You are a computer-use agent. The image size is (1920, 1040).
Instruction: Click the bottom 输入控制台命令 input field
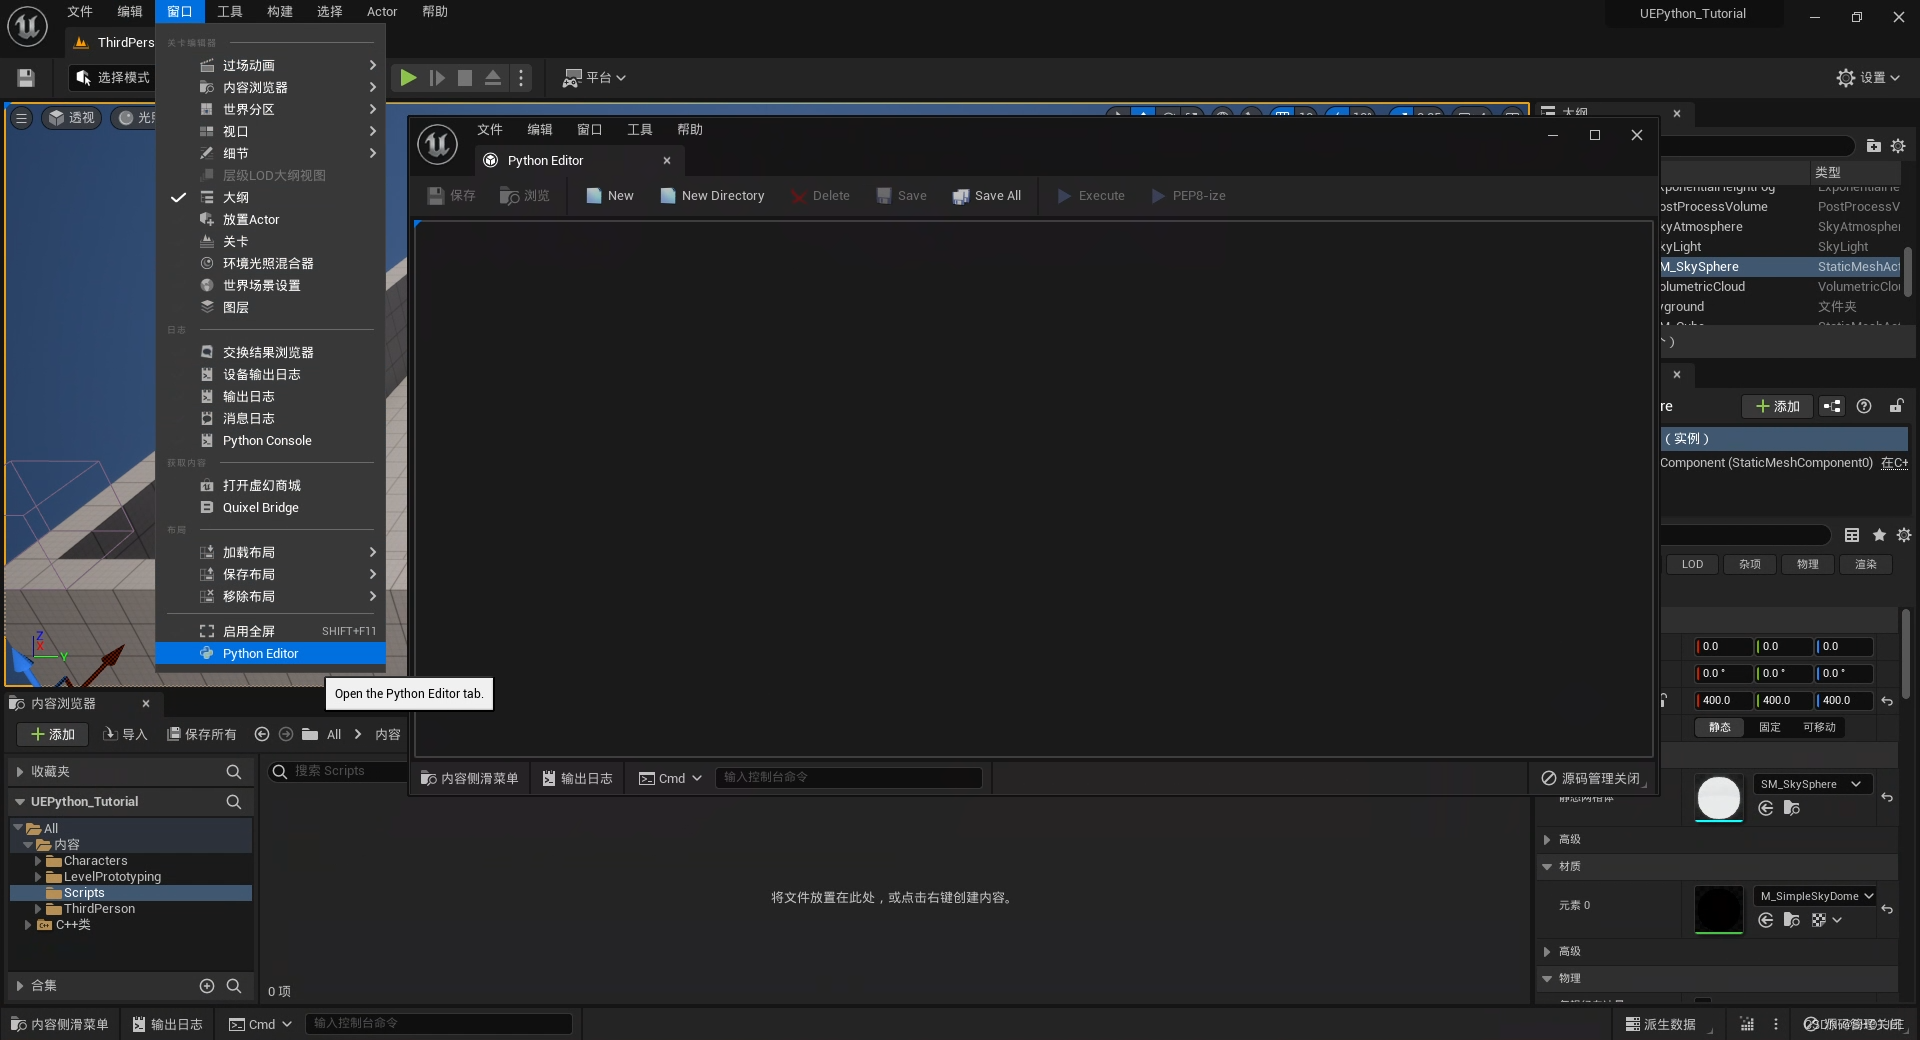438,1024
